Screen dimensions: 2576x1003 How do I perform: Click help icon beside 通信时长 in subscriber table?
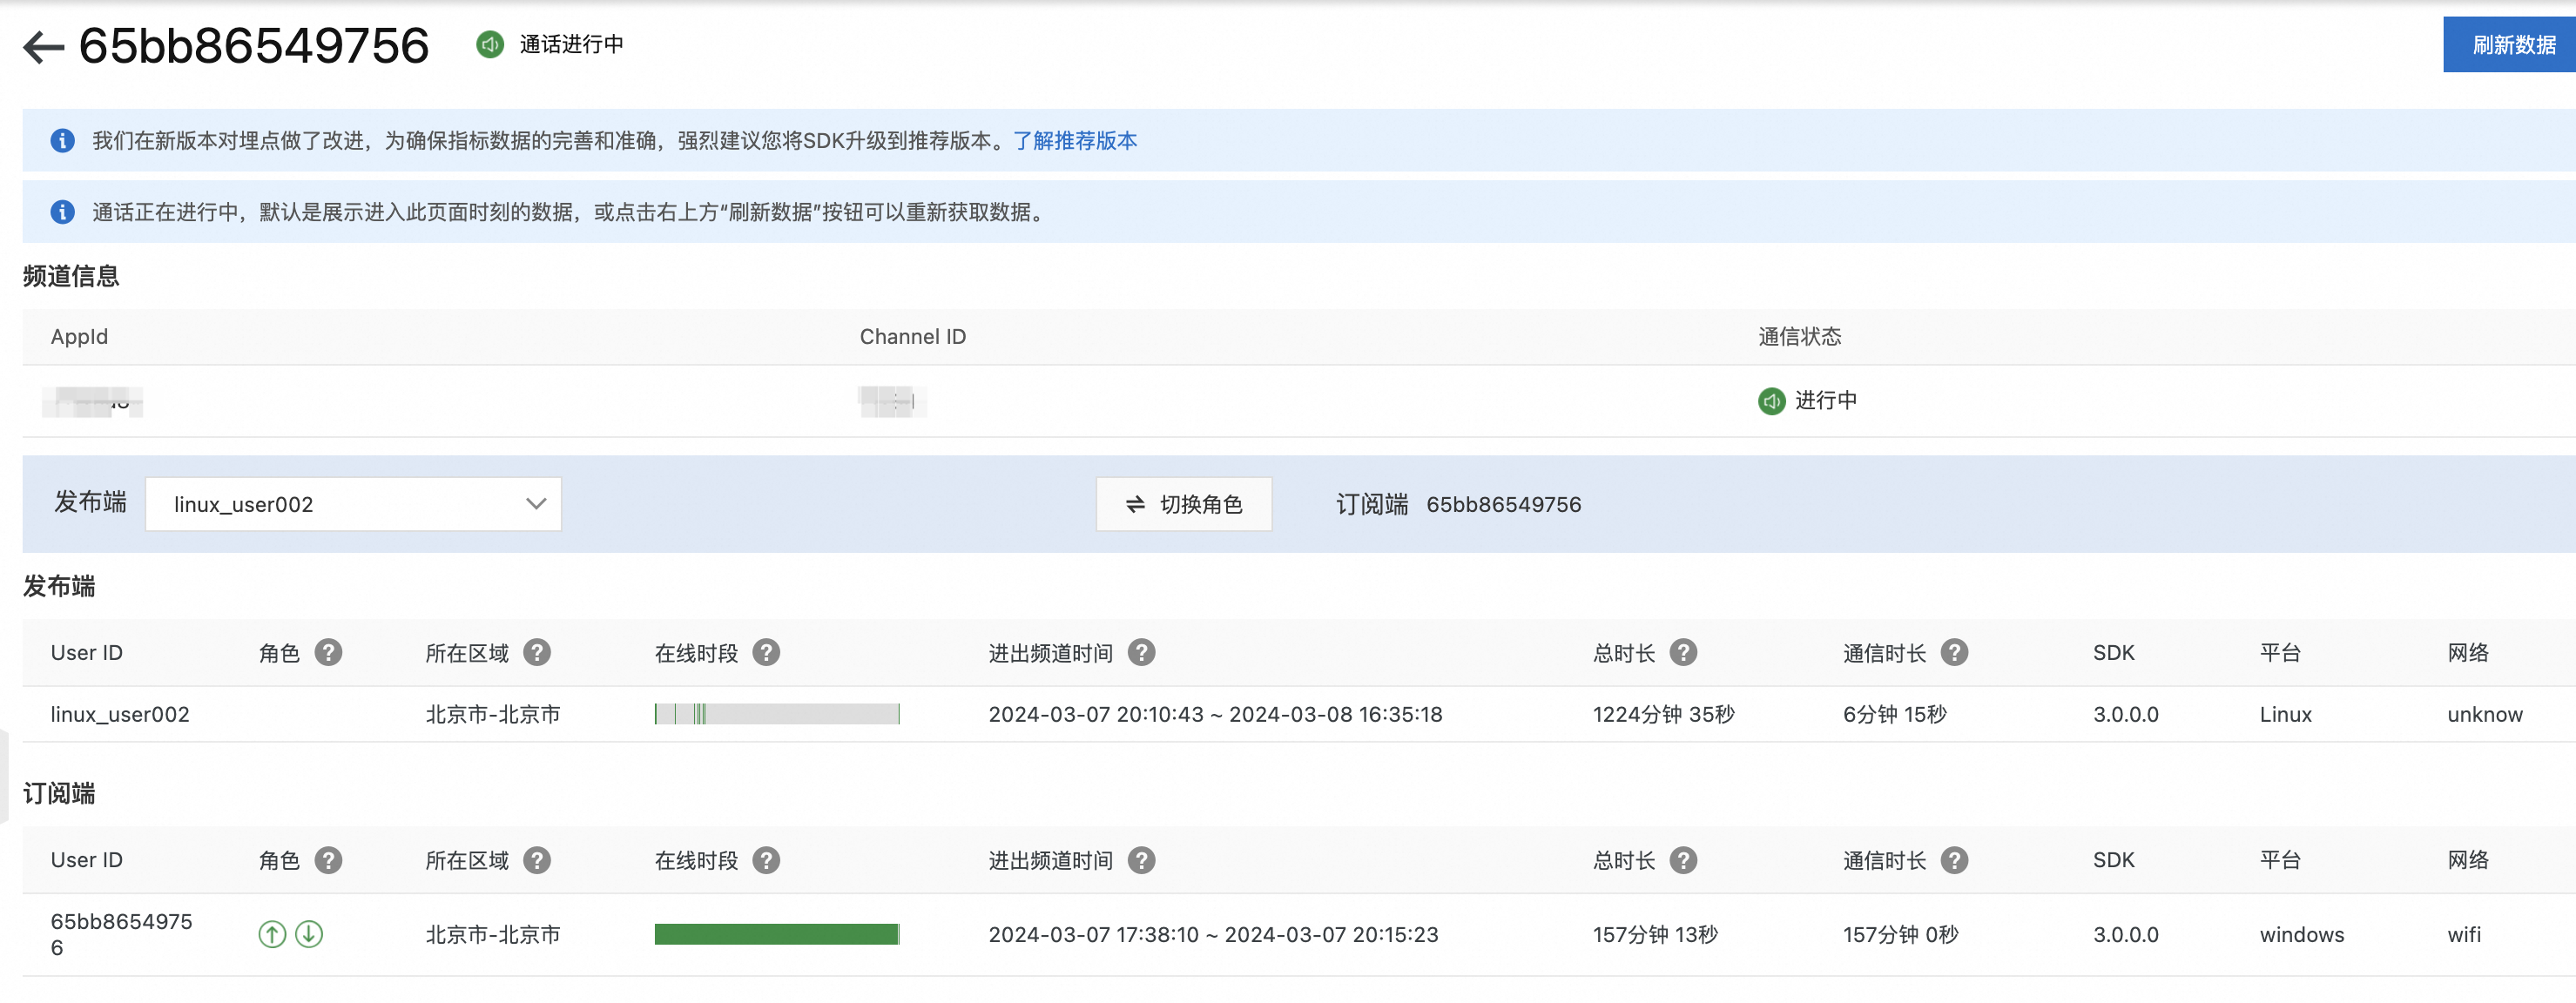click(x=1954, y=860)
